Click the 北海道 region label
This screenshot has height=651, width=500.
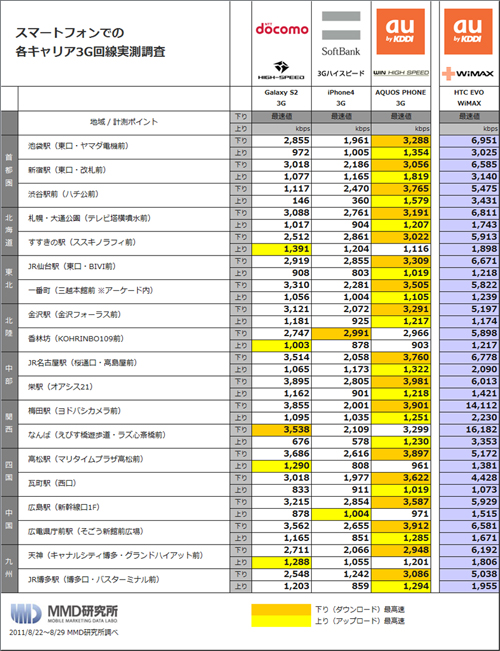(x=9, y=231)
